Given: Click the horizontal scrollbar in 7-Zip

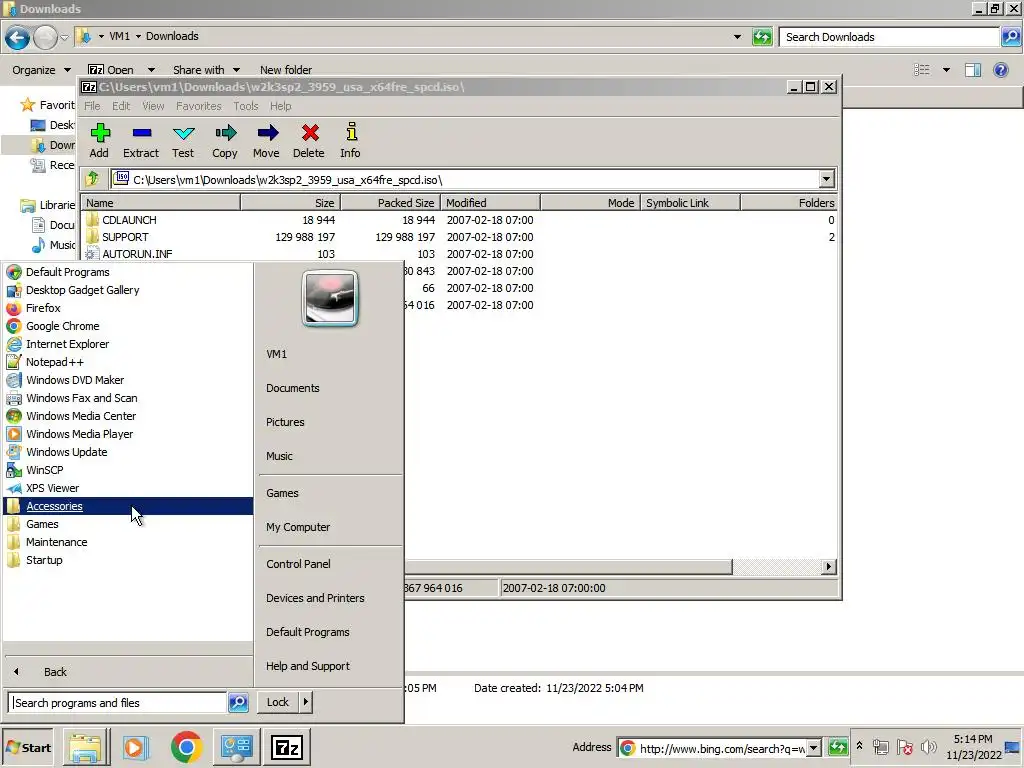Looking at the screenshot, I should tap(568, 567).
